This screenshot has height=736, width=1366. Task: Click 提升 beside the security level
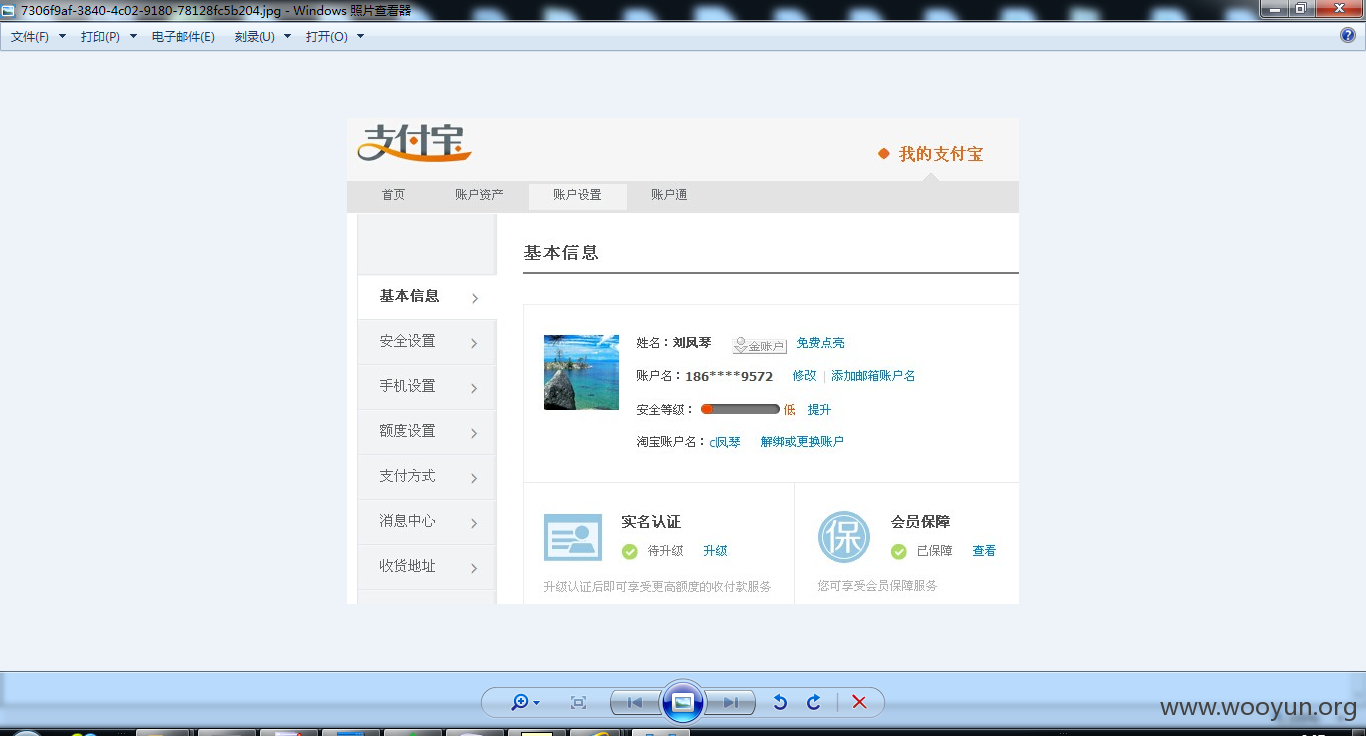[819, 410]
